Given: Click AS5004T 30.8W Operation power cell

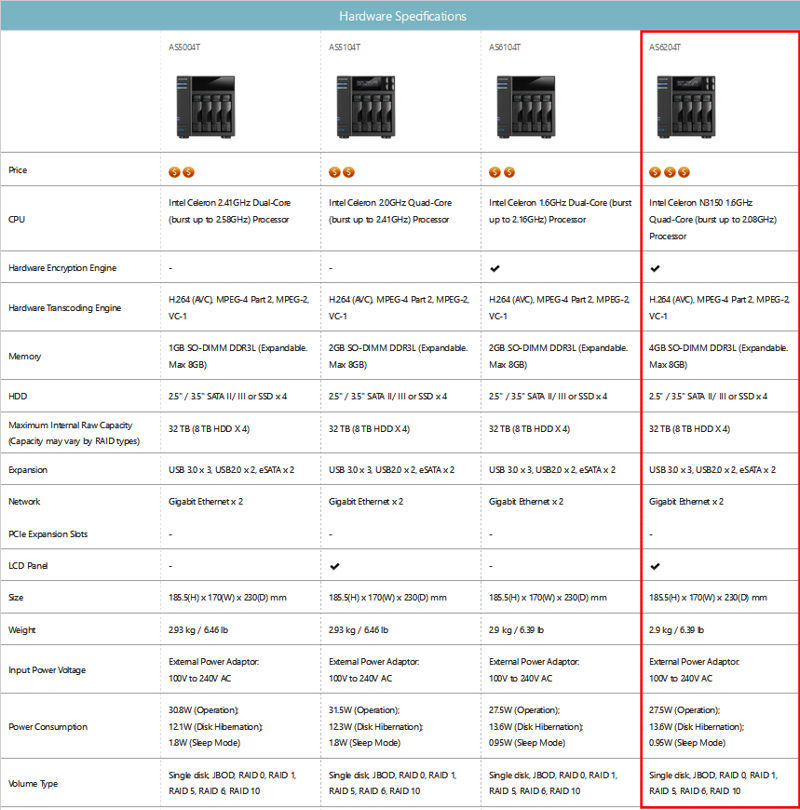Looking at the screenshot, I should [x=216, y=726].
